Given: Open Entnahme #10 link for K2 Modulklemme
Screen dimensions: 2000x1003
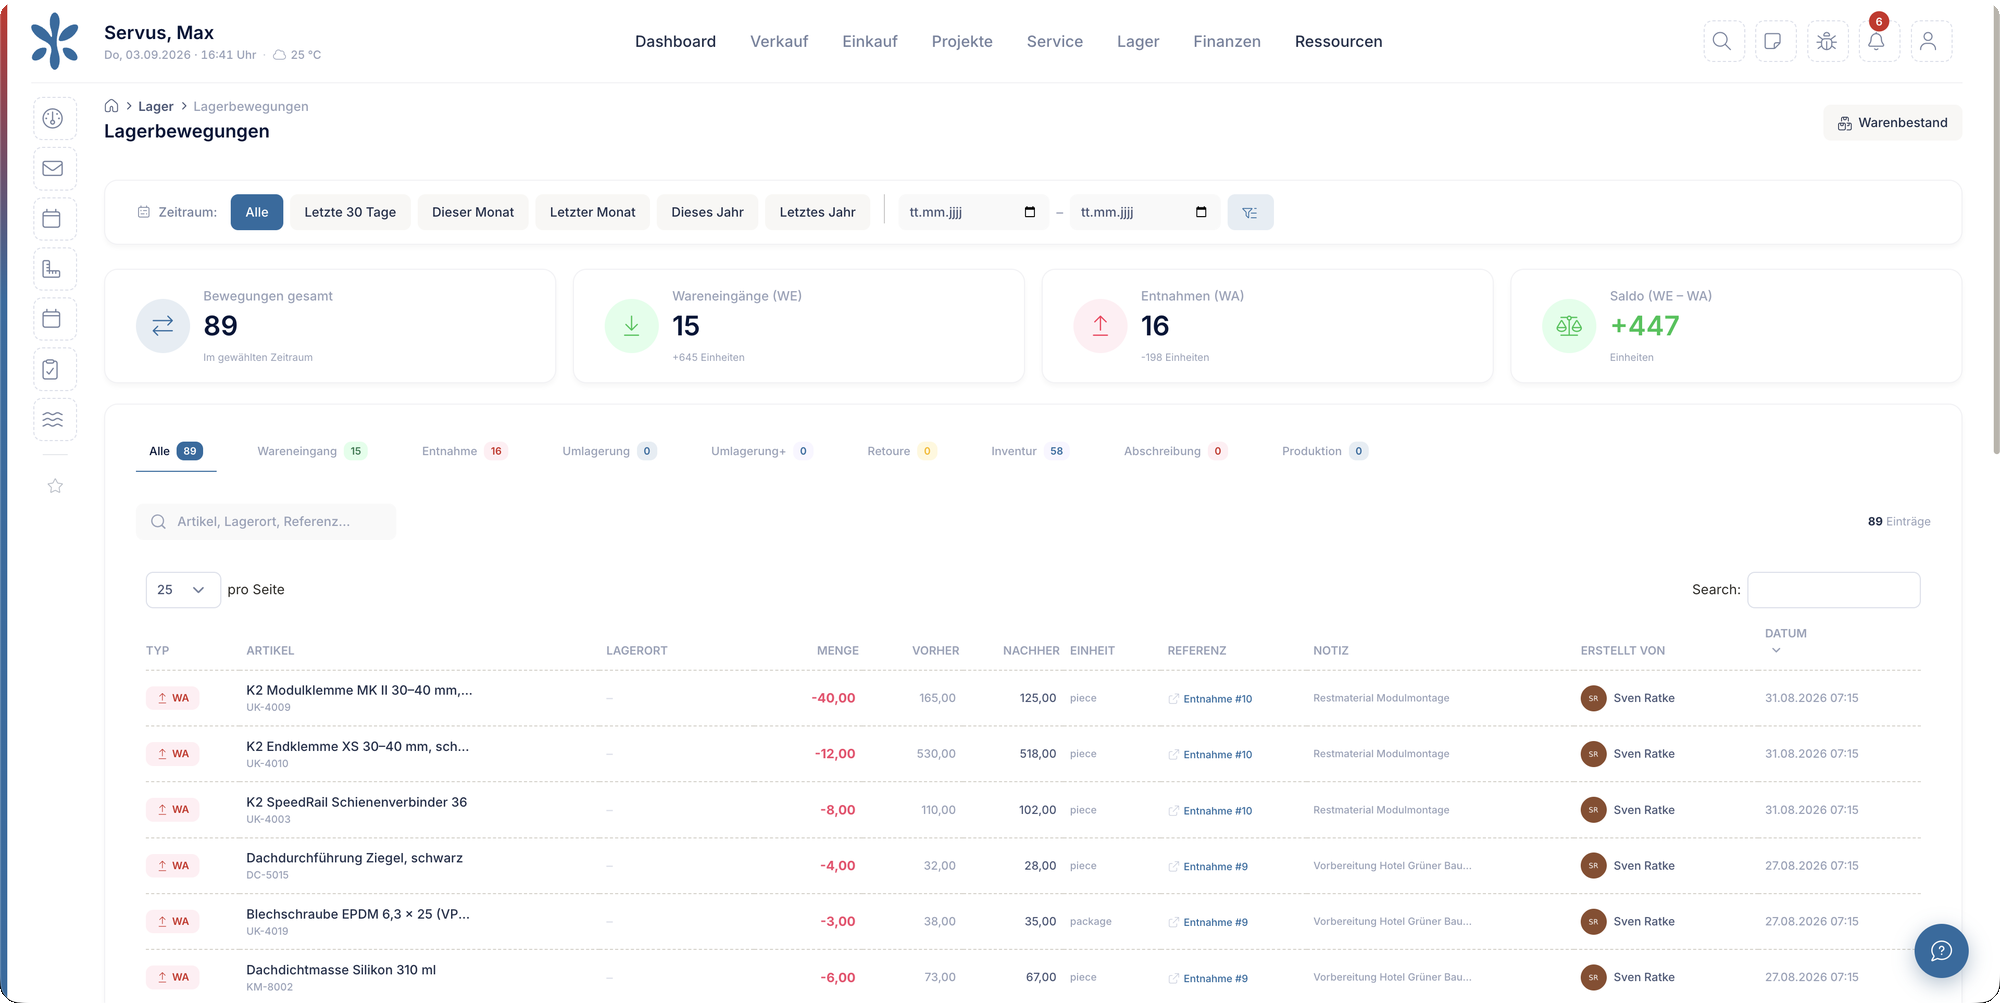Looking at the screenshot, I should [x=1217, y=699].
